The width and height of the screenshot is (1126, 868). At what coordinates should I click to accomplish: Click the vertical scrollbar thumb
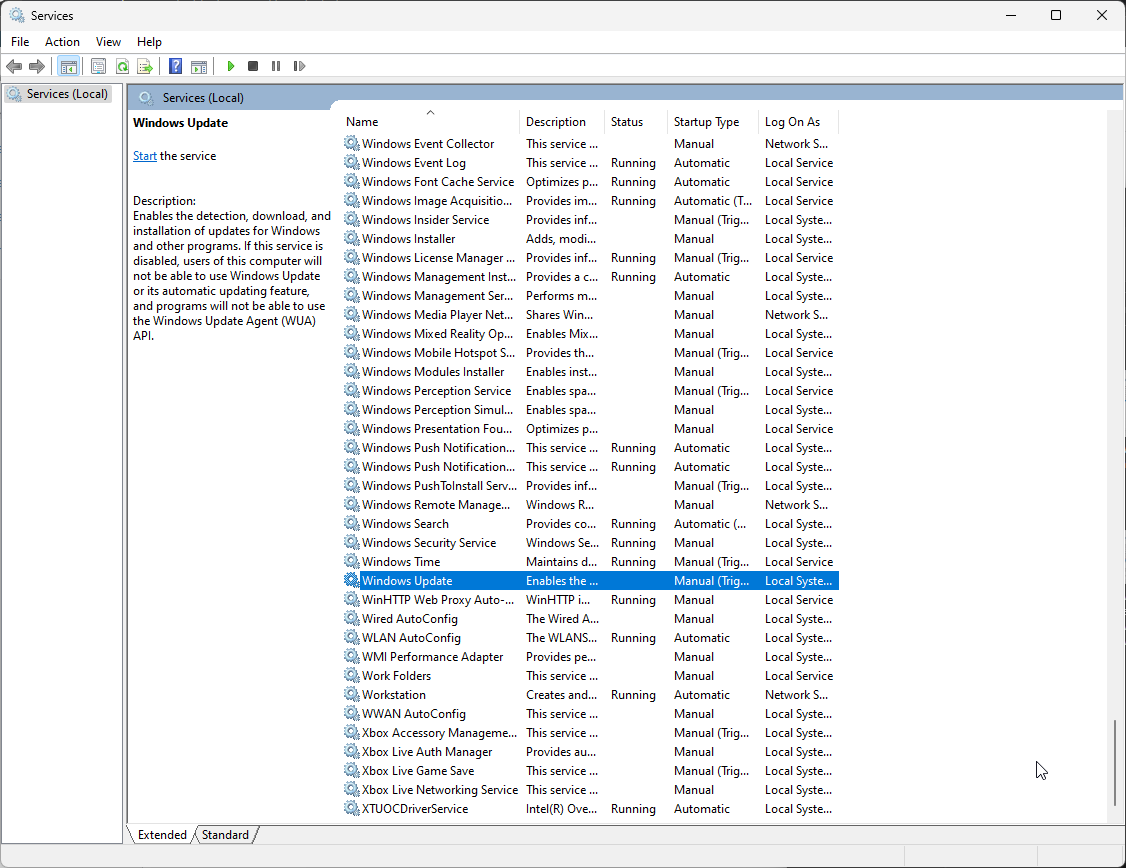[x=1115, y=761]
